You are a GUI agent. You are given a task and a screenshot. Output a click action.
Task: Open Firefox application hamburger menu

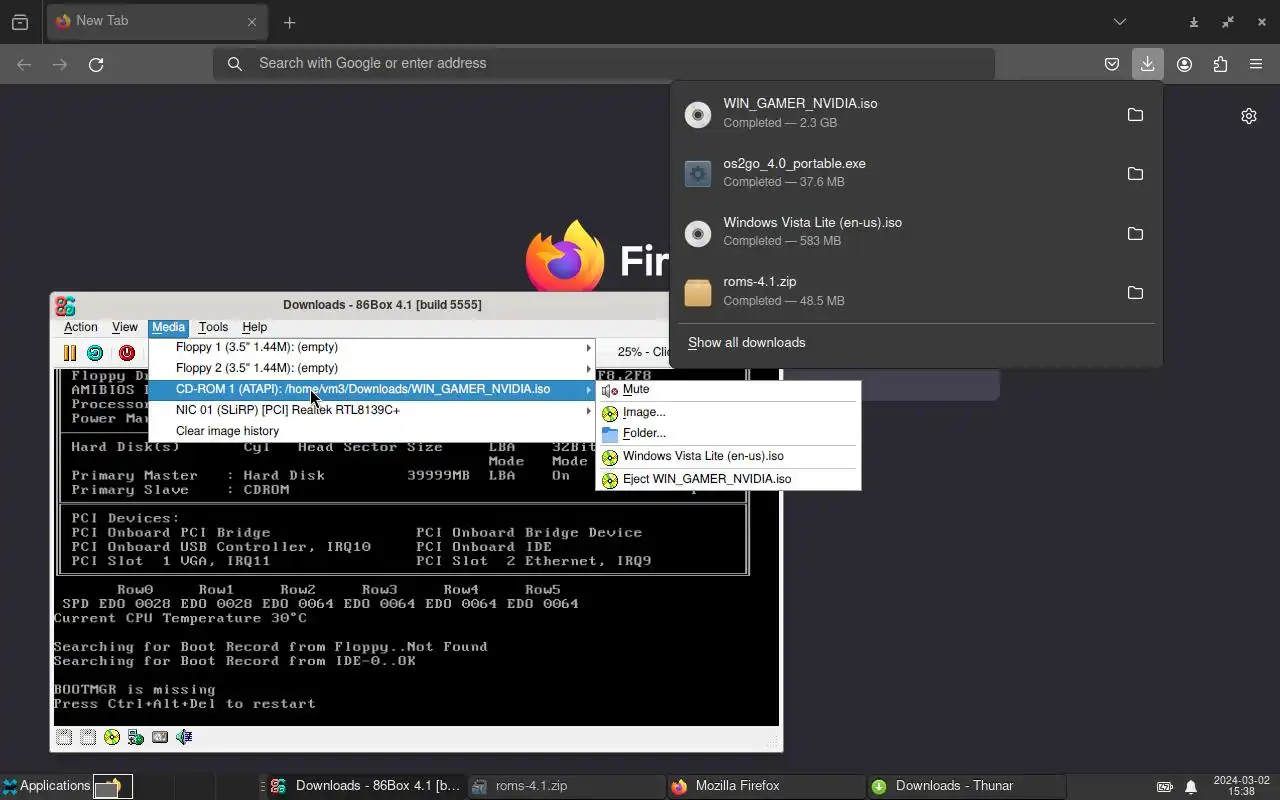[1256, 64]
